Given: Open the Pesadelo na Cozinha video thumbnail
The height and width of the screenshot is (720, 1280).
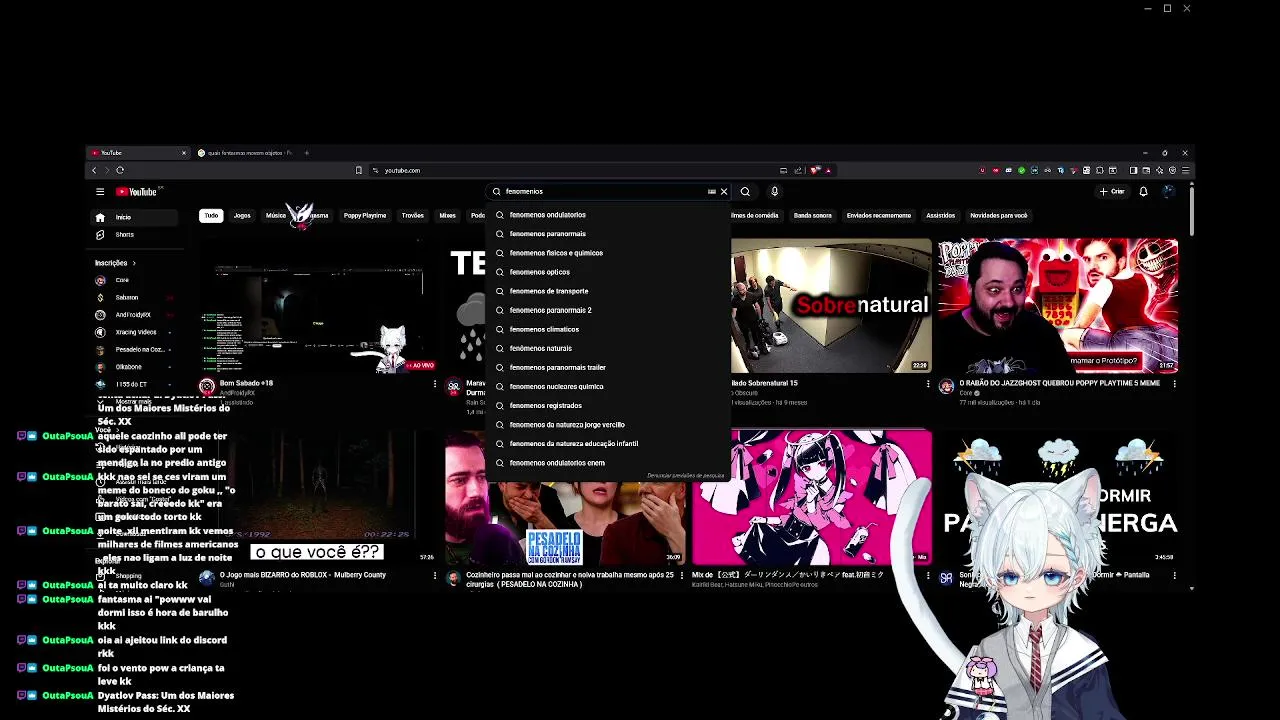Looking at the screenshot, I should coord(565,498).
